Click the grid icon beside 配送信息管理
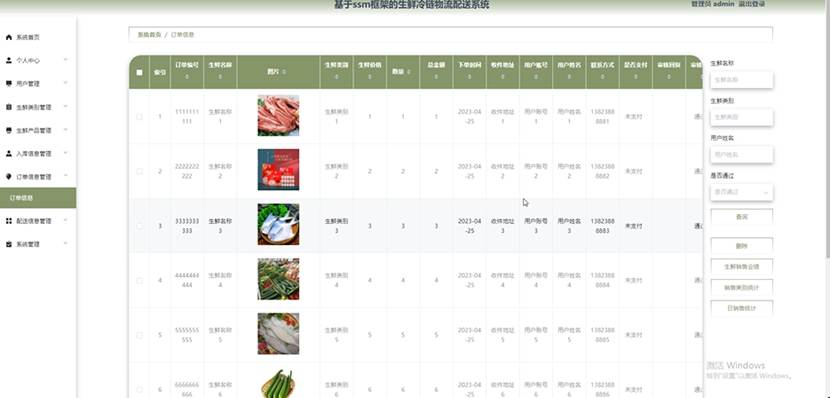 point(8,221)
